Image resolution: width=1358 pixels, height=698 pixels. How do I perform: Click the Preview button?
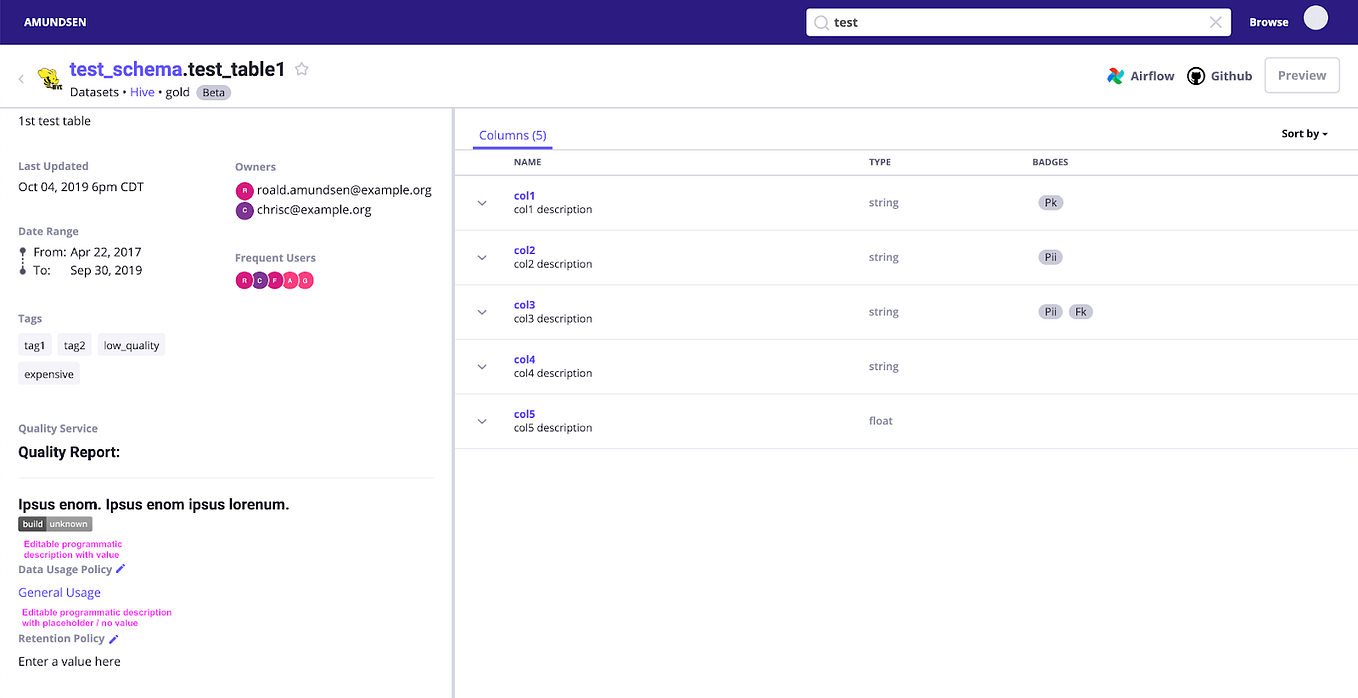[x=1301, y=74]
